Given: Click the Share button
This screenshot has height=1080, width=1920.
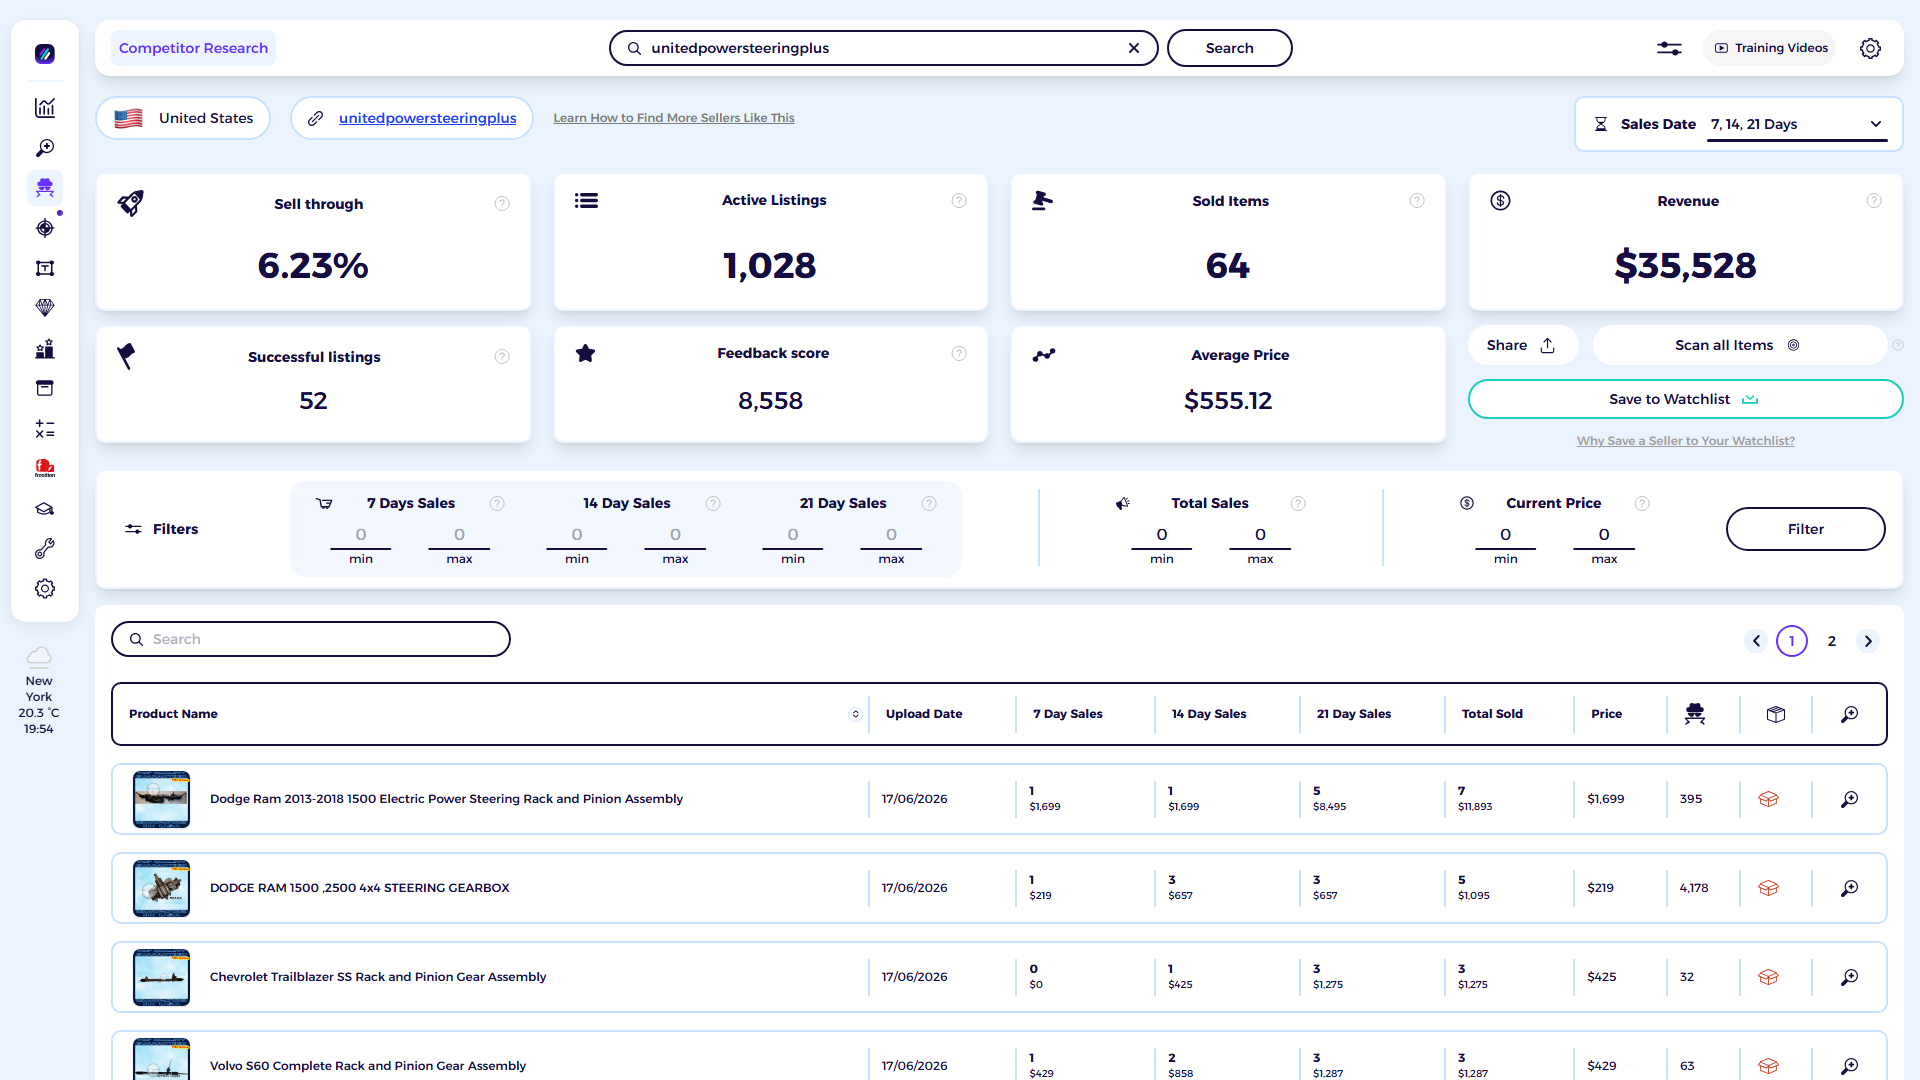Looking at the screenshot, I should pos(1521,345).
